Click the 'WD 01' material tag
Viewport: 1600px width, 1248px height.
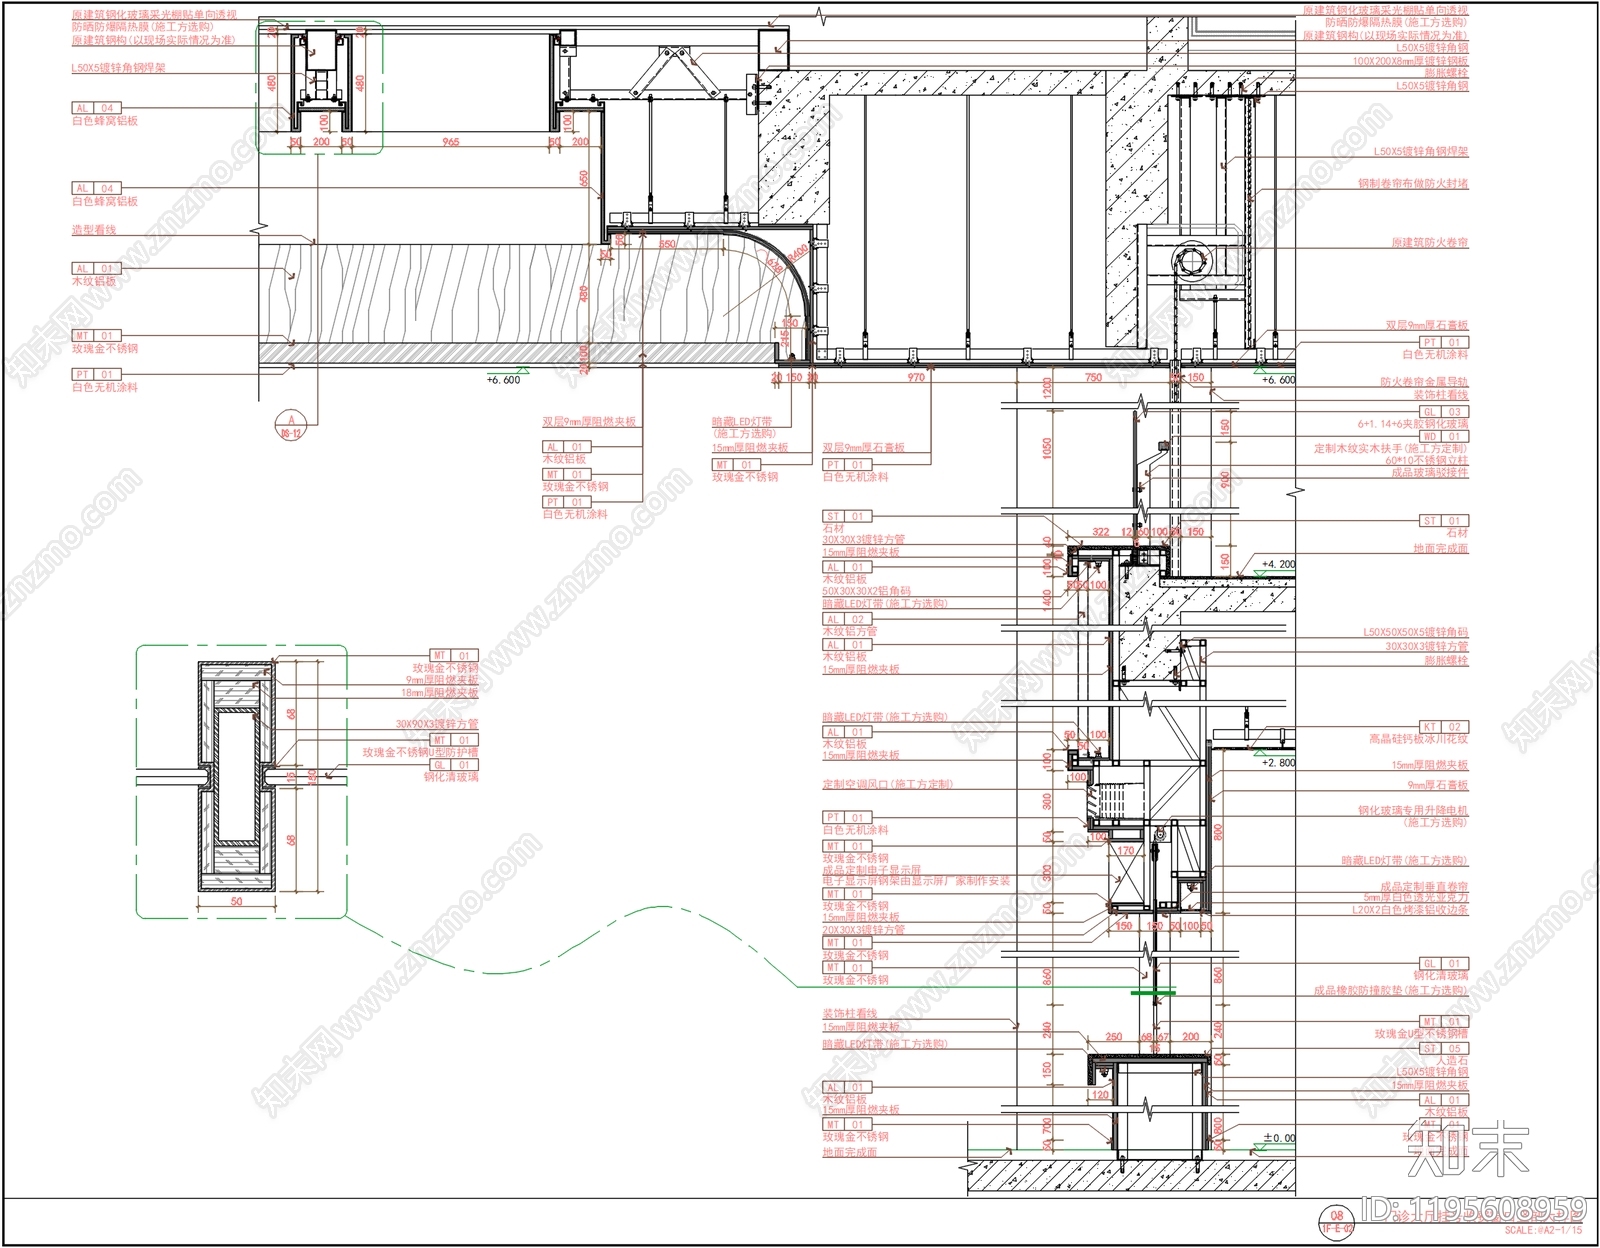click(x=1444, y=437)
